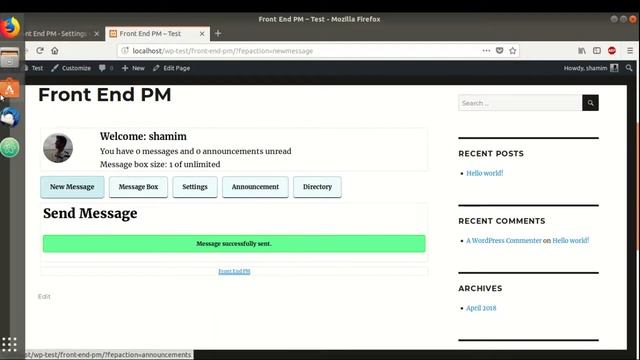Launch Firefox from the dock

pos(10,27)
